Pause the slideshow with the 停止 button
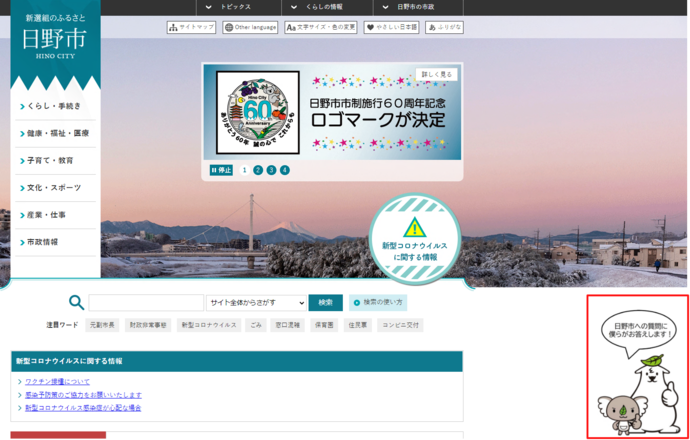 (221, 170)
